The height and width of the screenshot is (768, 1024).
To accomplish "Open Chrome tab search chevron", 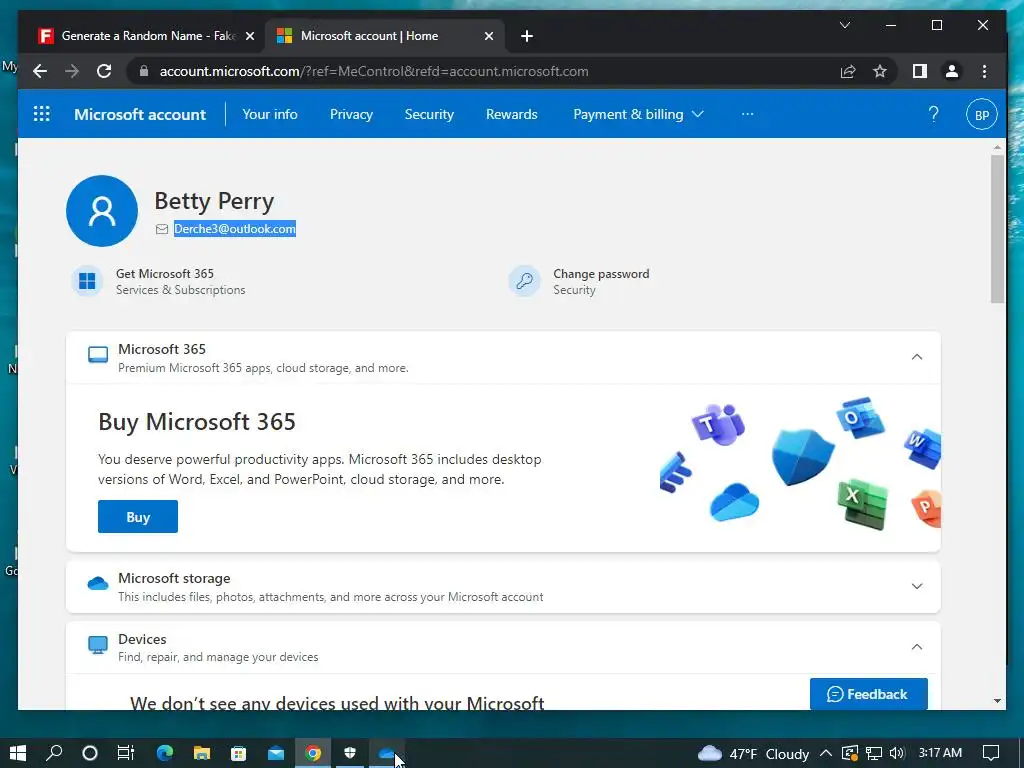I will (844, 25).
